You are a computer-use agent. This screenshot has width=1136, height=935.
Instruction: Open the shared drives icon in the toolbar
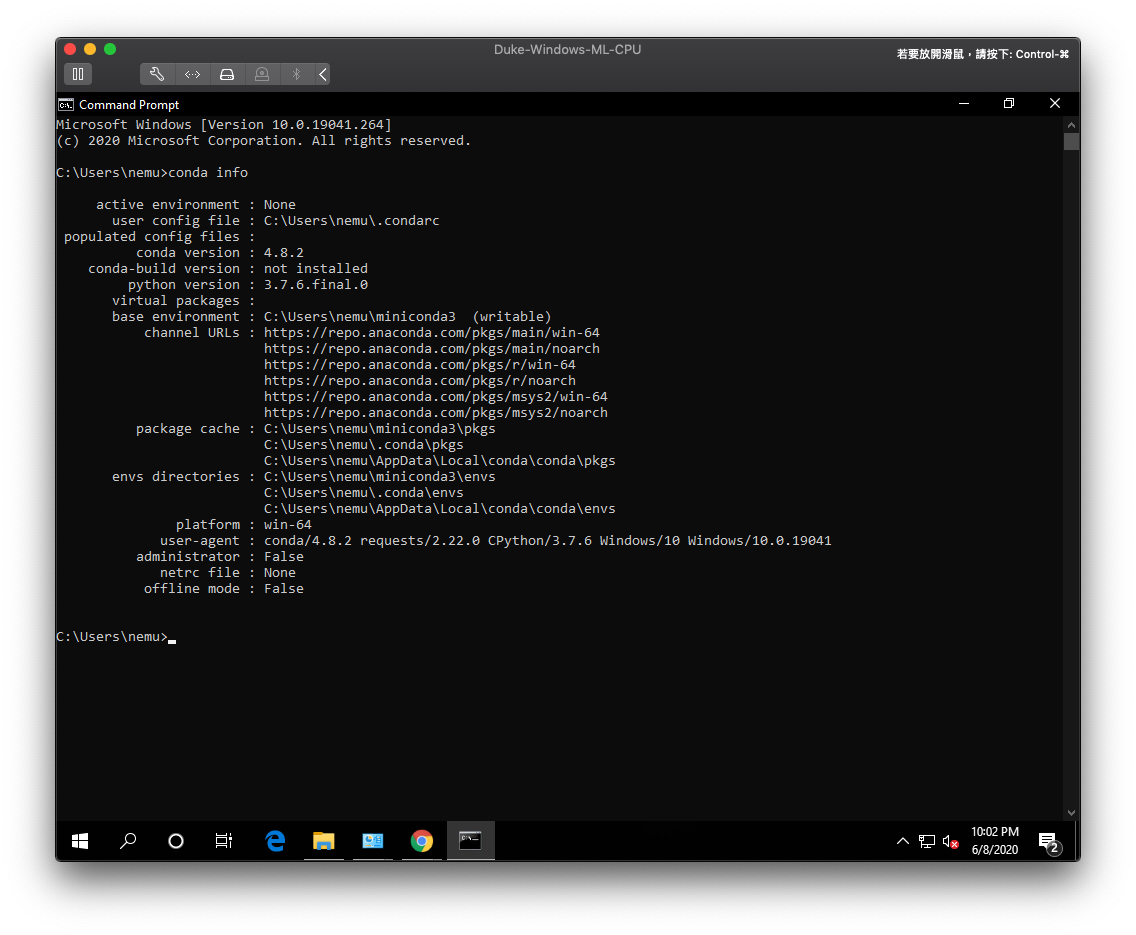(x=227, y=74)
